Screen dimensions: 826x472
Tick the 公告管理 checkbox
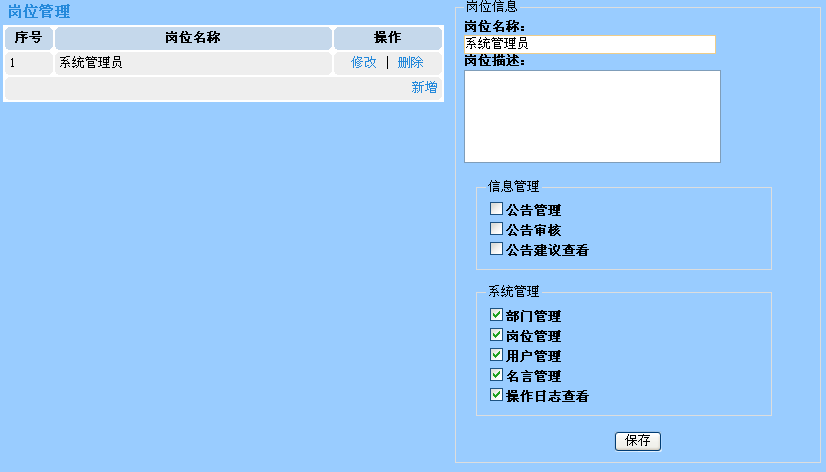pos(496,209)
